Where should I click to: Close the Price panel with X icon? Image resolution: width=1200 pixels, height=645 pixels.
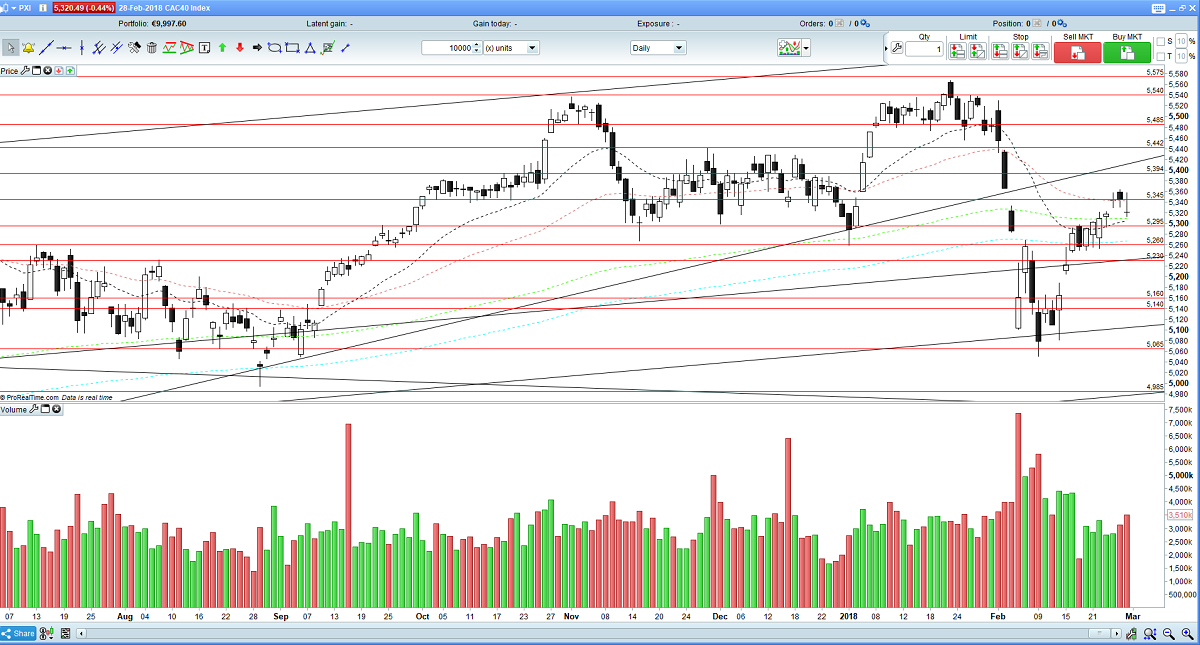click(47, 71)
